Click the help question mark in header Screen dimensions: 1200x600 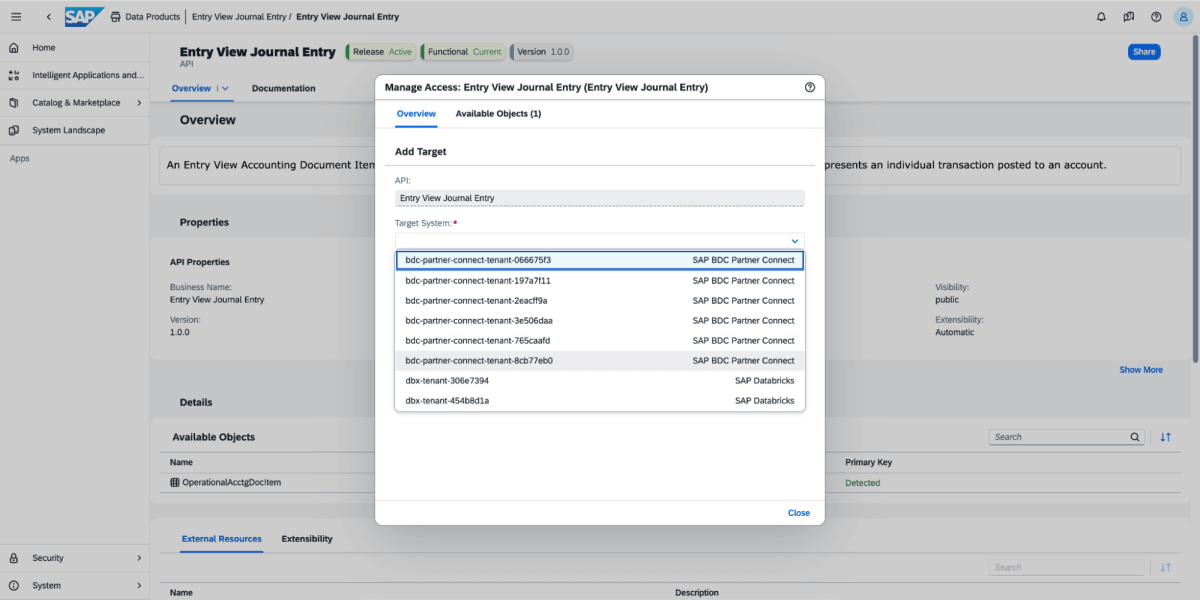click(x=1156, y=17)
